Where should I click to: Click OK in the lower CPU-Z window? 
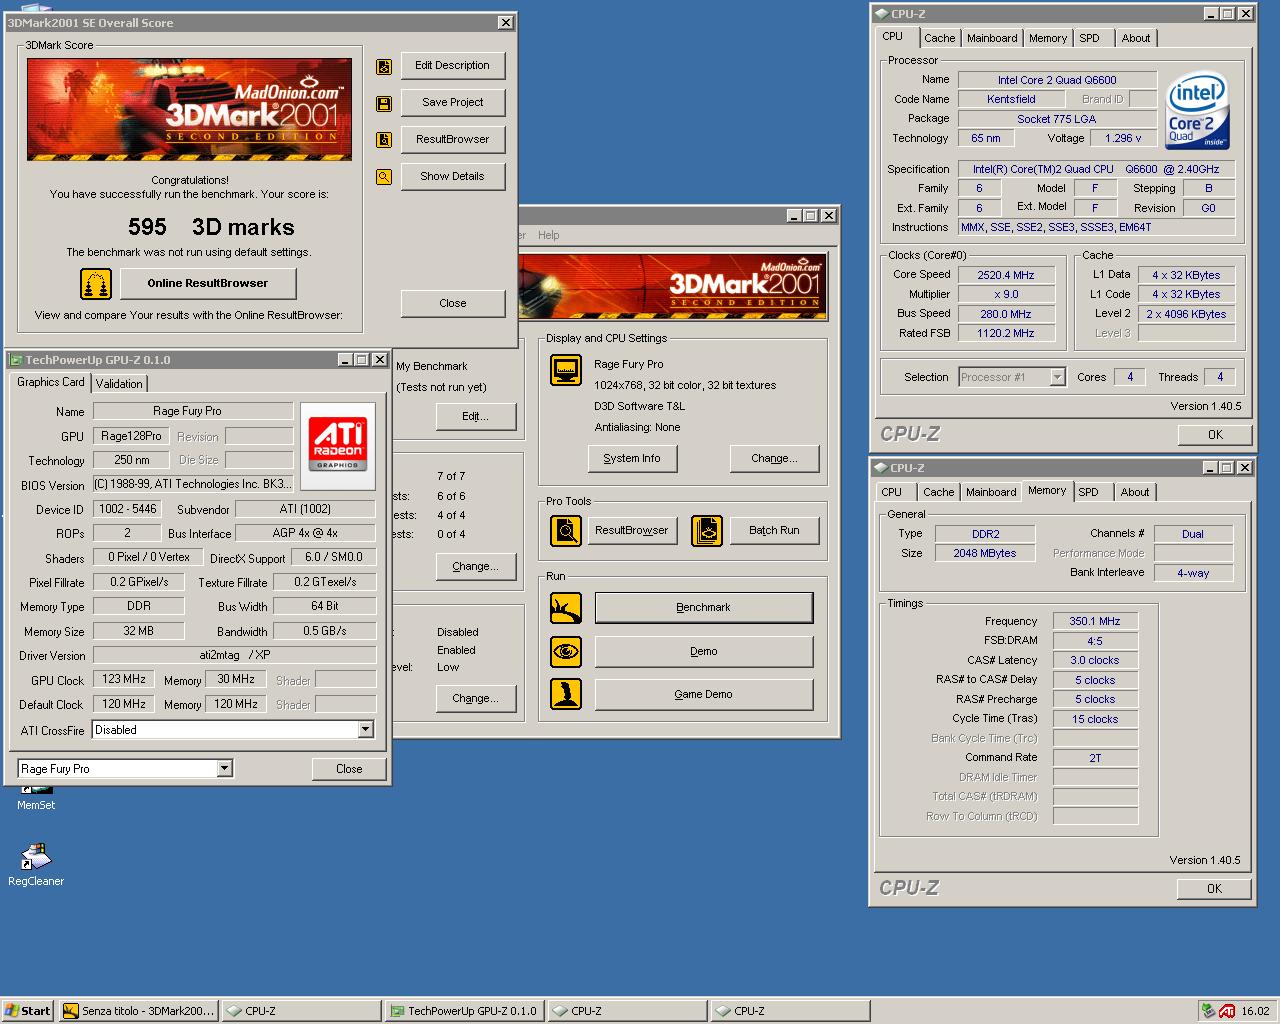1214,889
